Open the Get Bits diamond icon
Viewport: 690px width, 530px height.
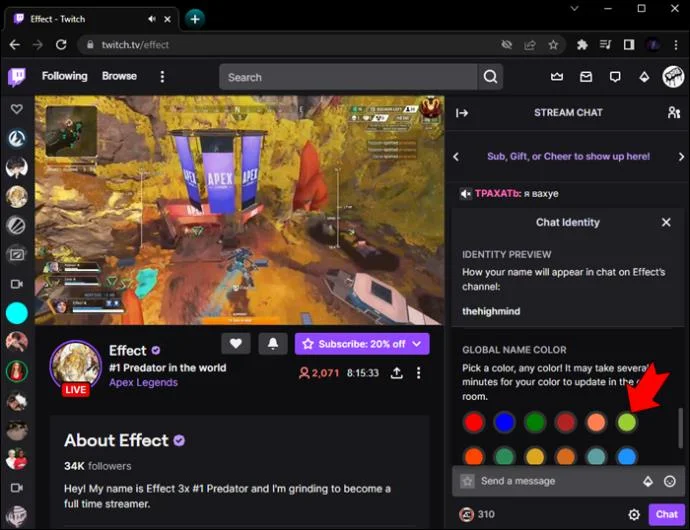pyautogui.click(x=644, y=77)
